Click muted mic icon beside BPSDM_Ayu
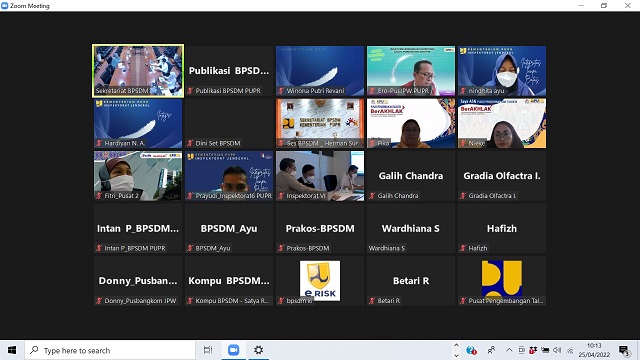Viewport: 640px width, 360px height. pos(190,248)
